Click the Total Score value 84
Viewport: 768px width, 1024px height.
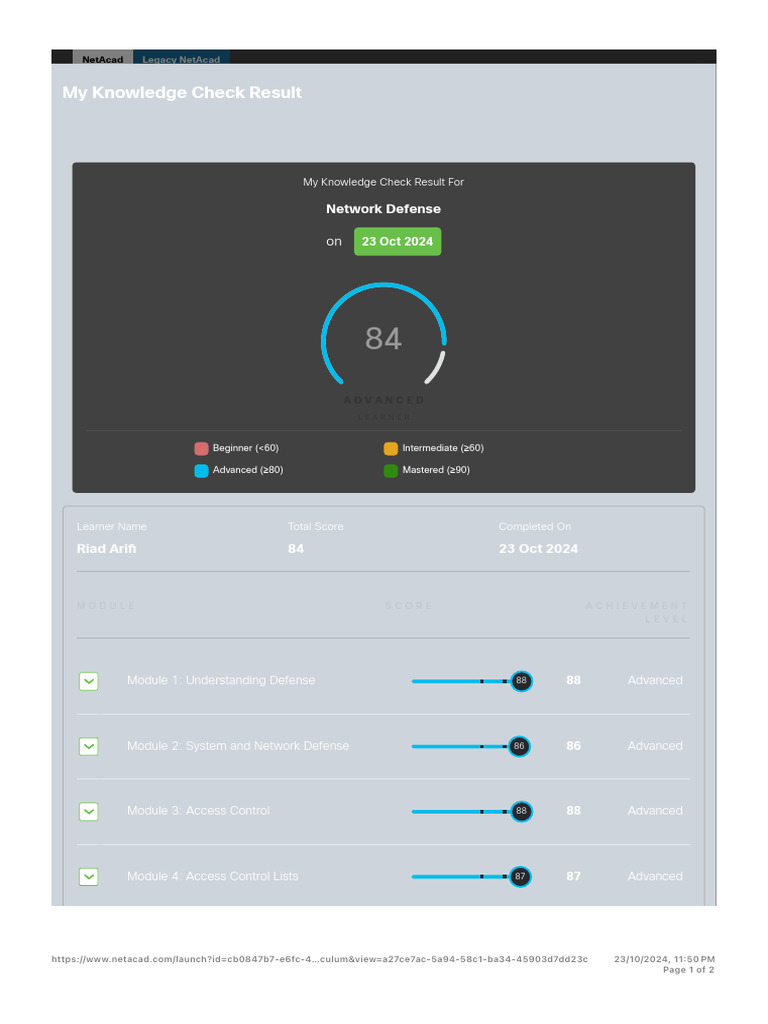coord(296,549)
